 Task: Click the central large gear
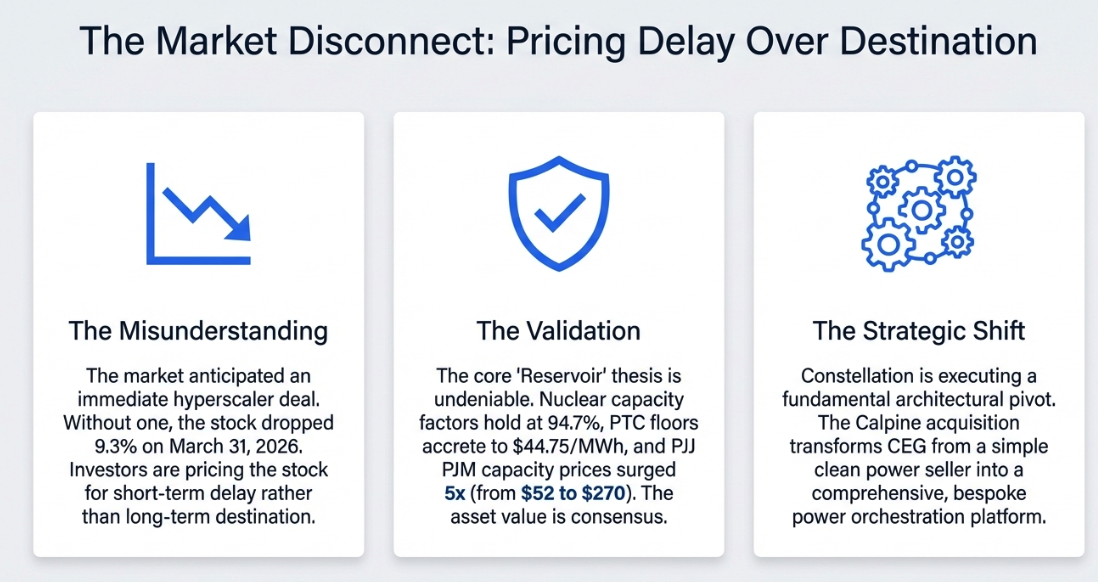coord(922,209)
